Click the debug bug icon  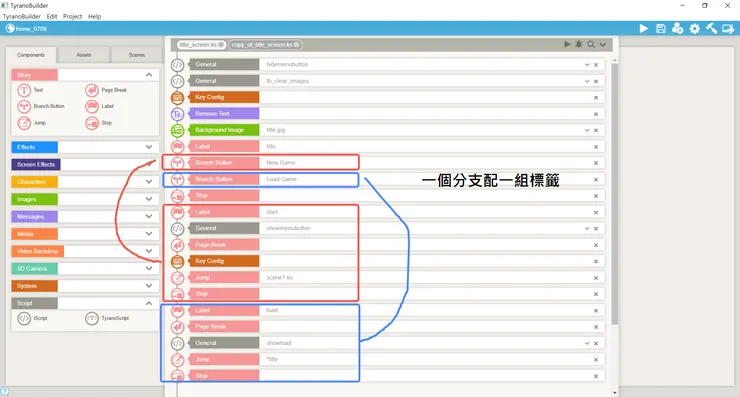[579, 44]
